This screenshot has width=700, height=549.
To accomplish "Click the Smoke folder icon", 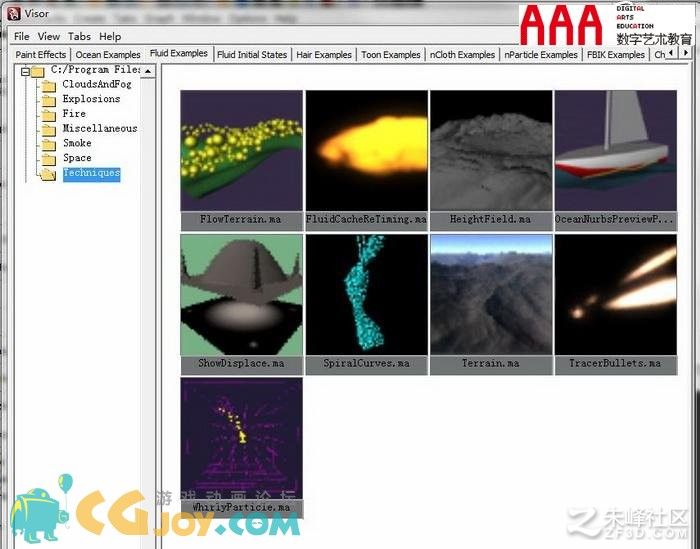I will click(x=49, y=144).
